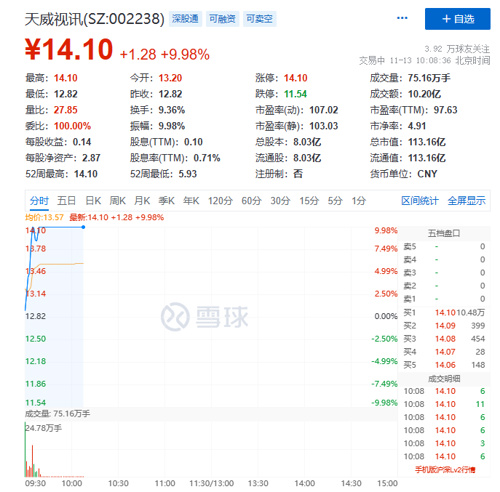Click the 买1 bid price 14.10 row

click(444, 313)
